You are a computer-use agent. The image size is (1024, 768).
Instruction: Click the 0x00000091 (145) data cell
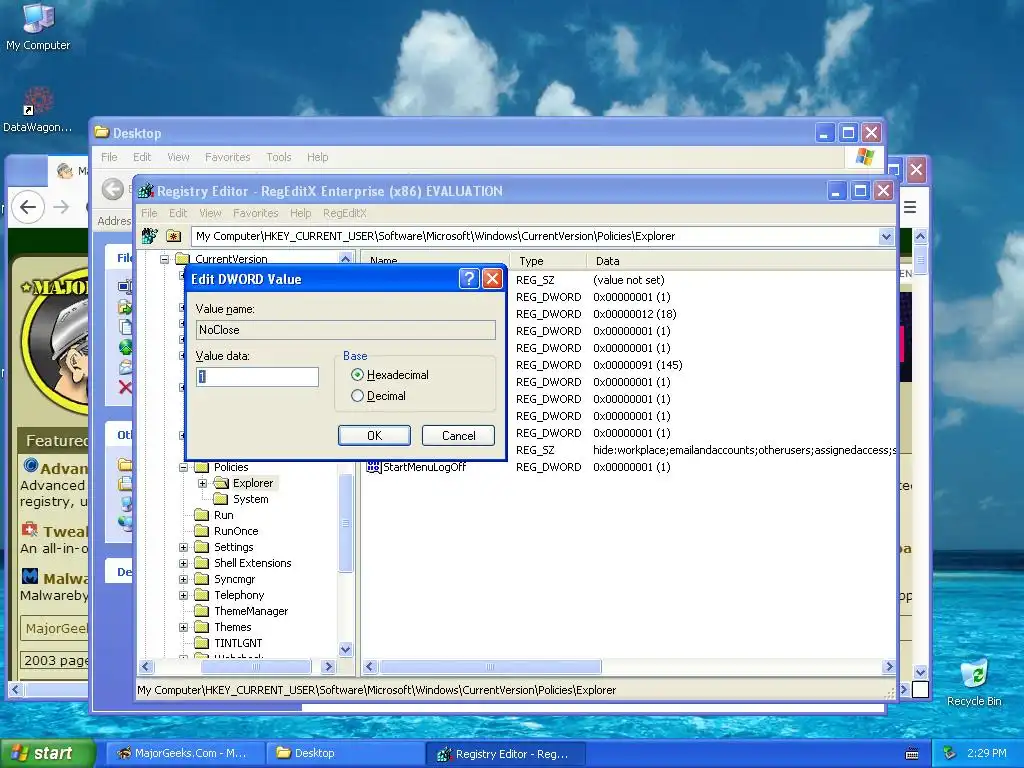click(x=637, y=365)
